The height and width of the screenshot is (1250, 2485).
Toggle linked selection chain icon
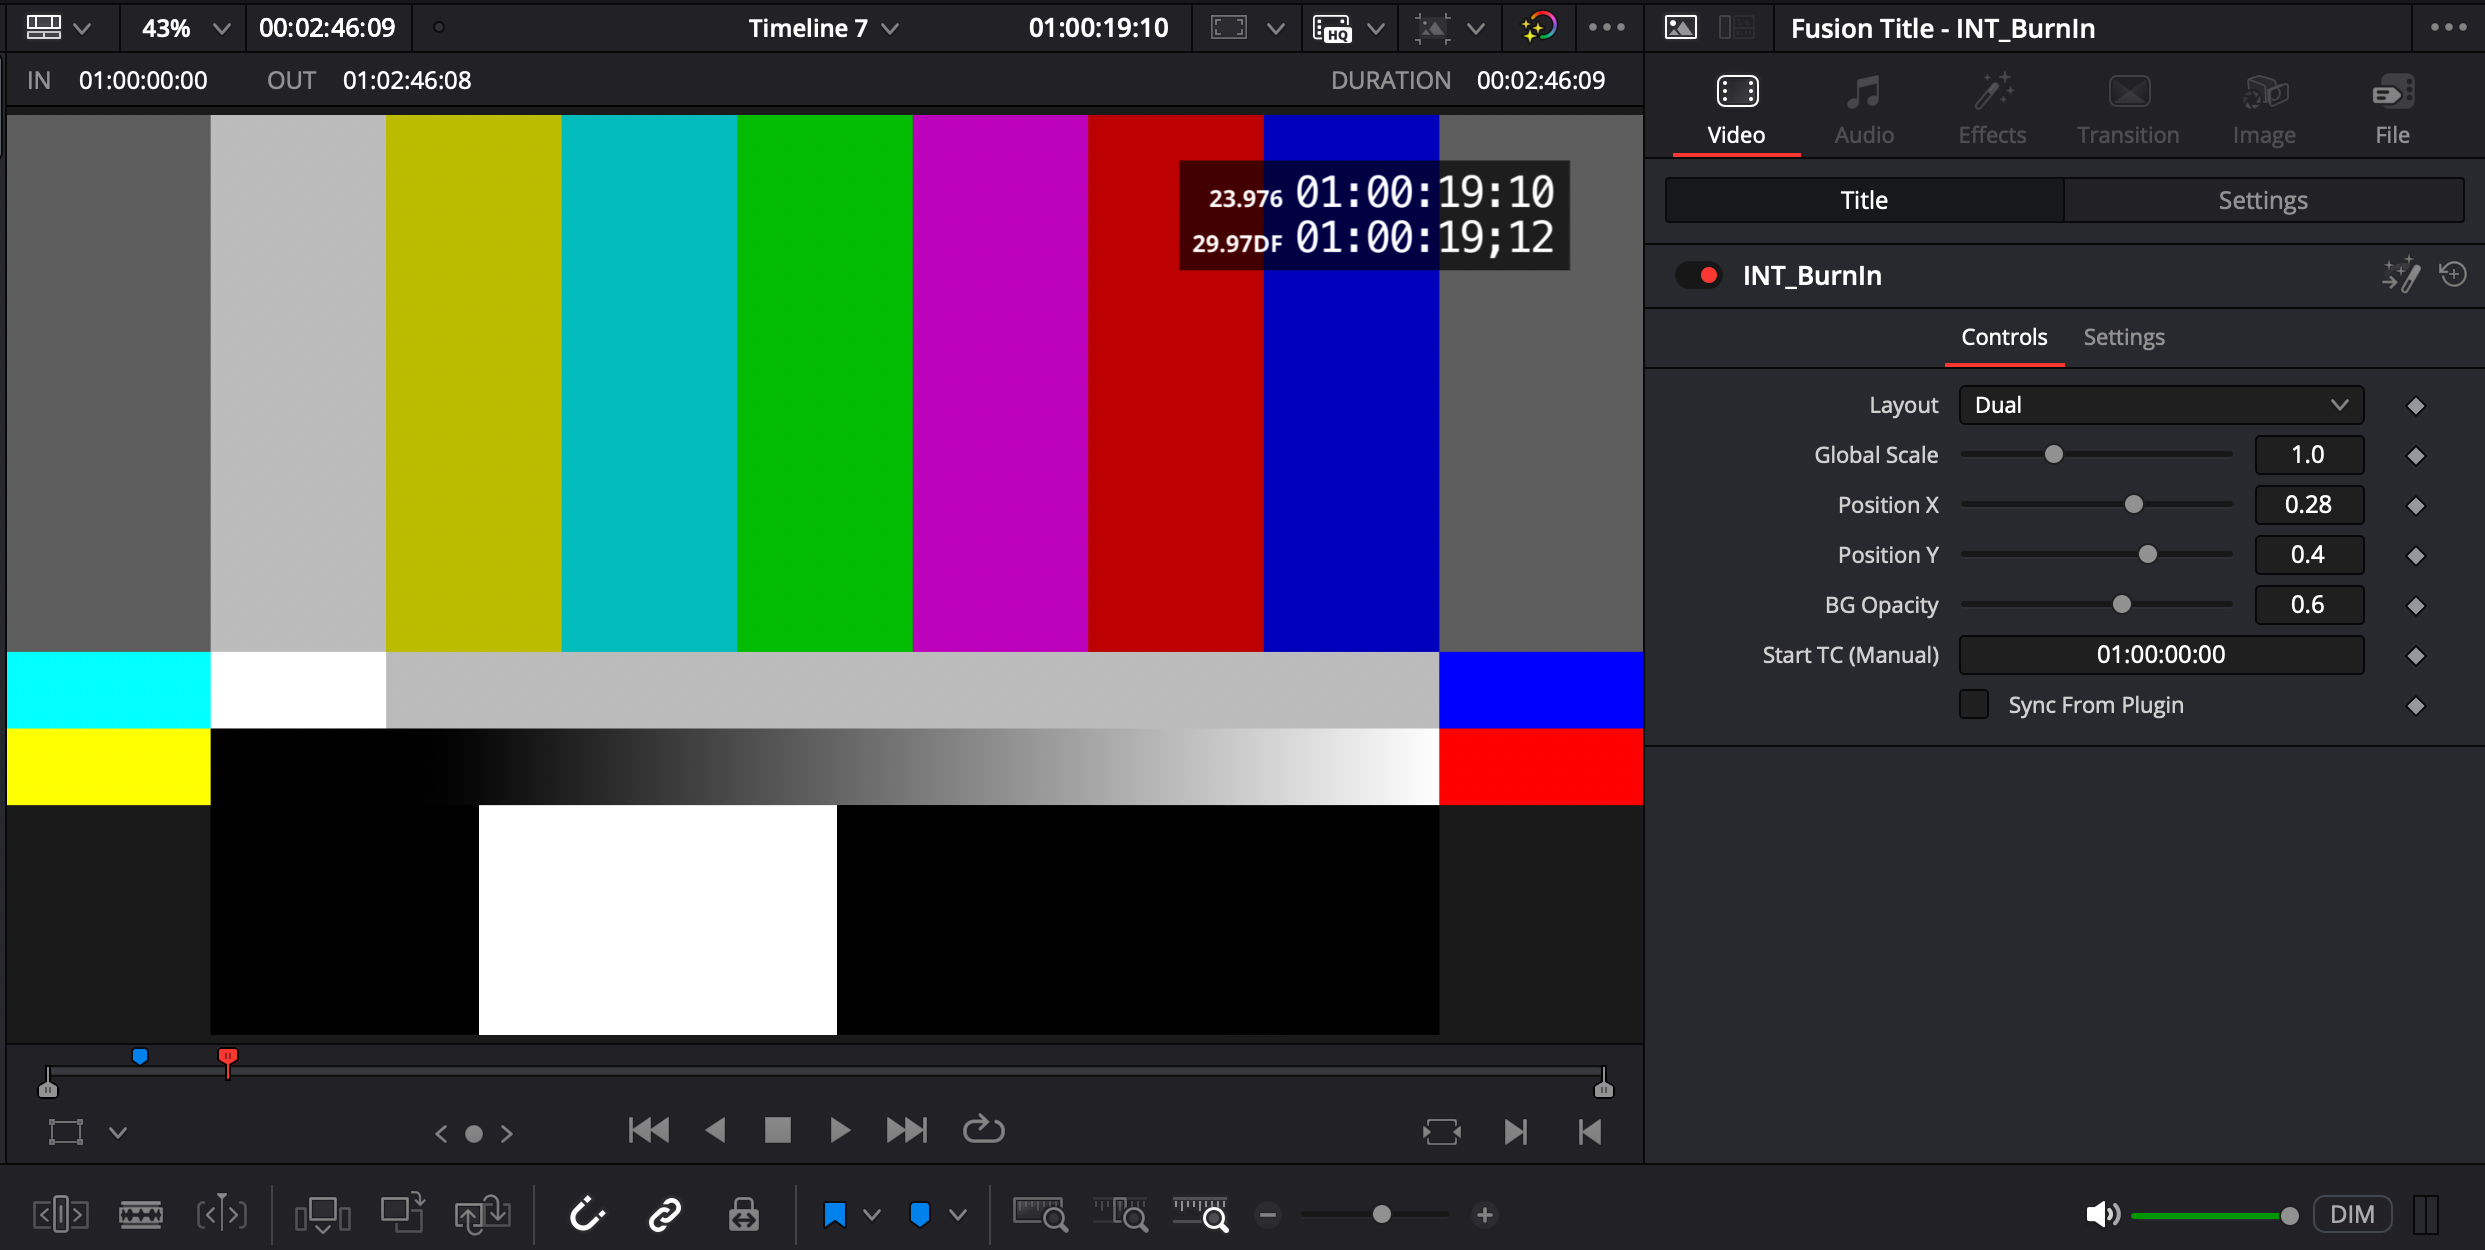(x=665, y=1215)
